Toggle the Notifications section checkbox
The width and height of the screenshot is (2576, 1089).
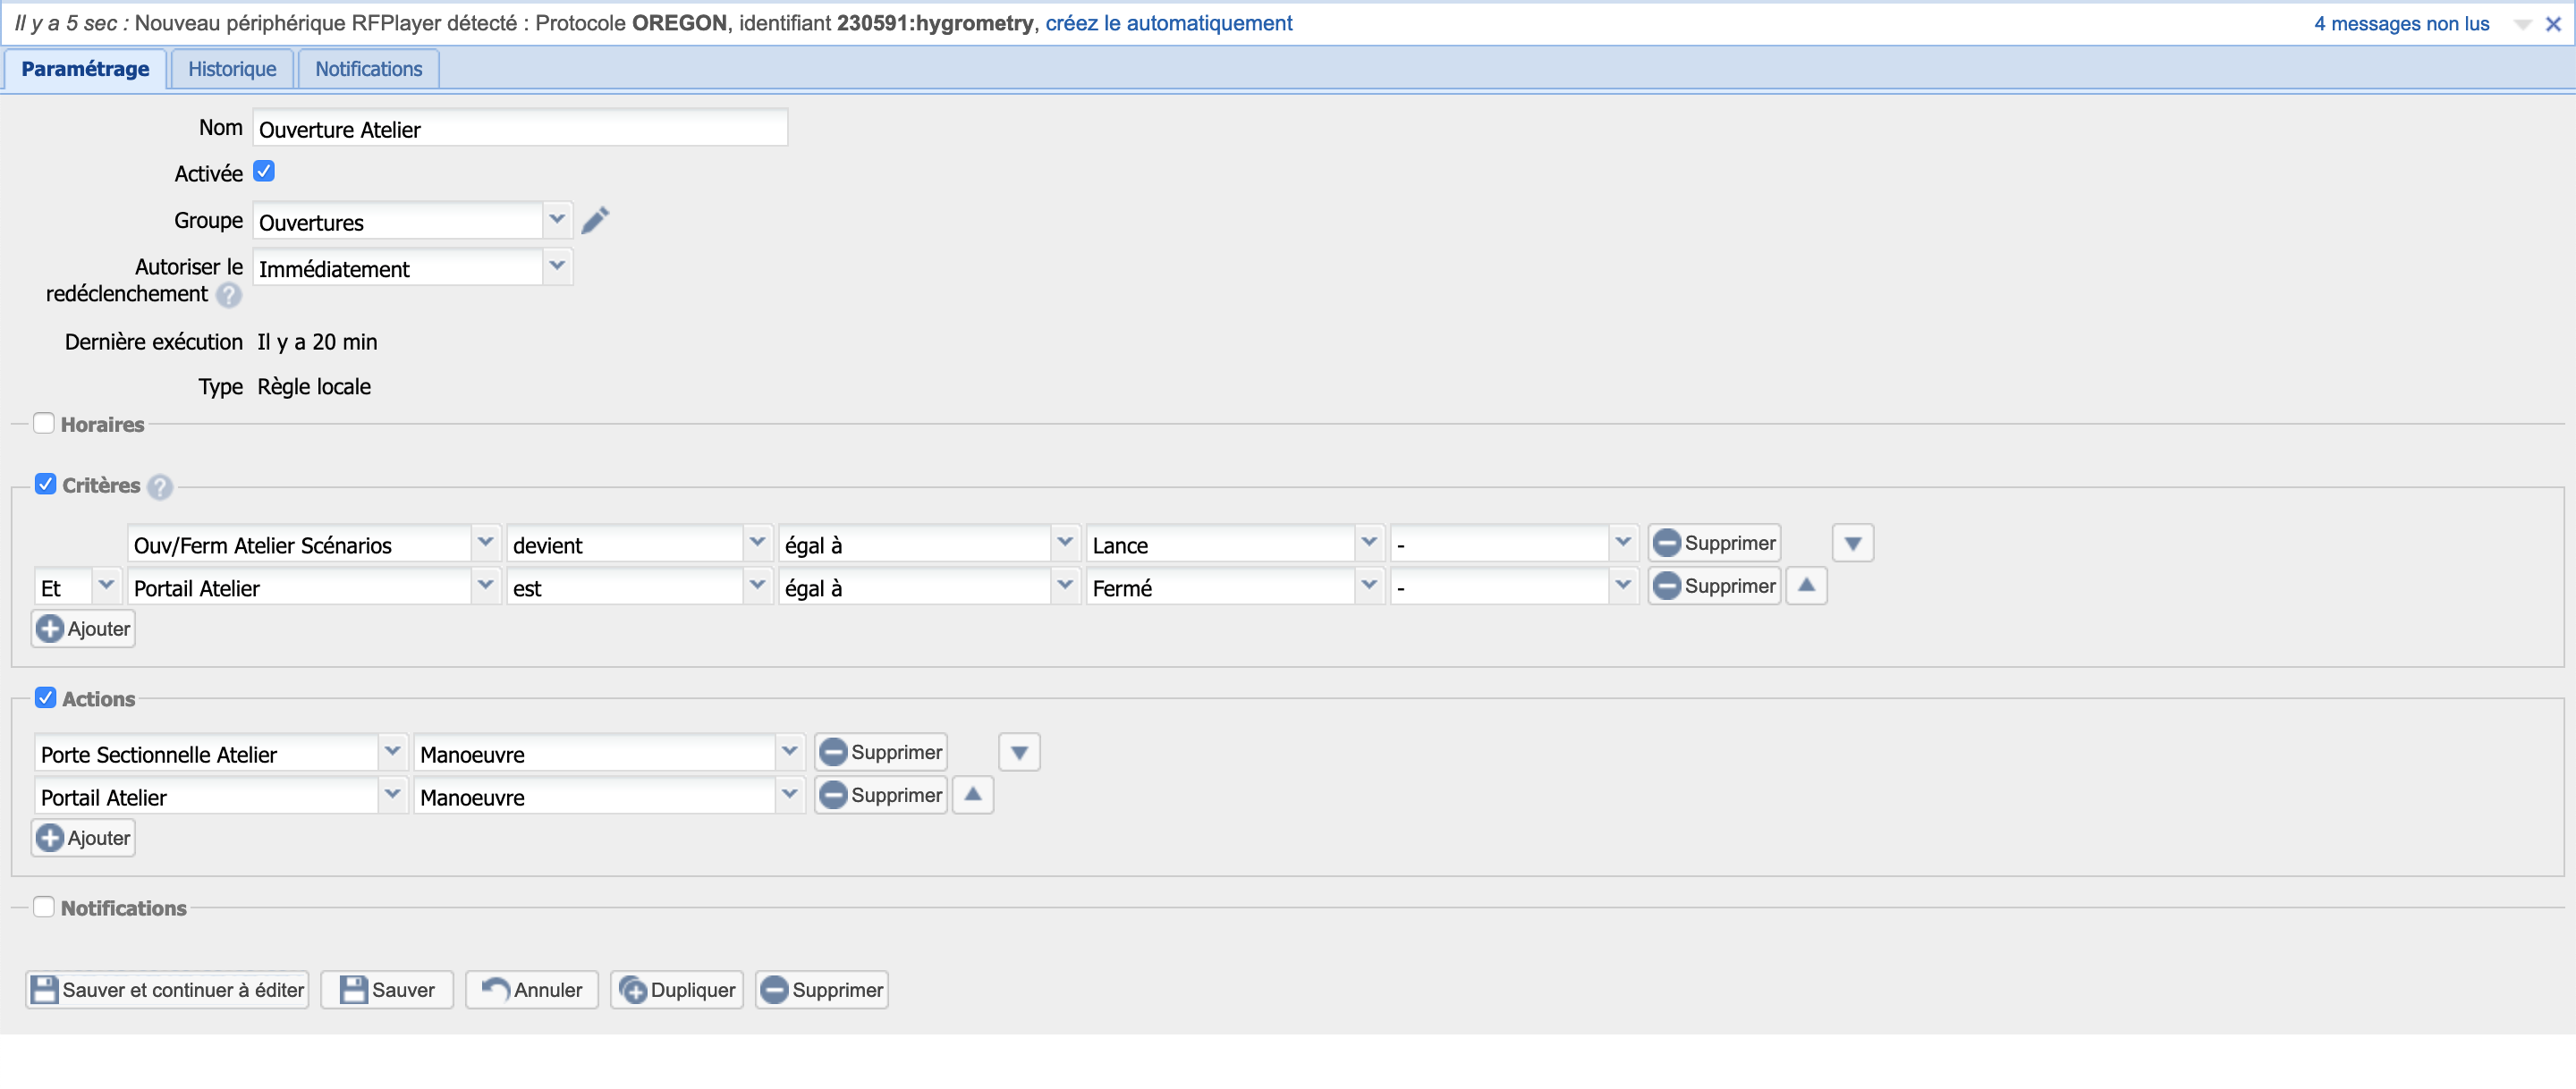point(44,907)
